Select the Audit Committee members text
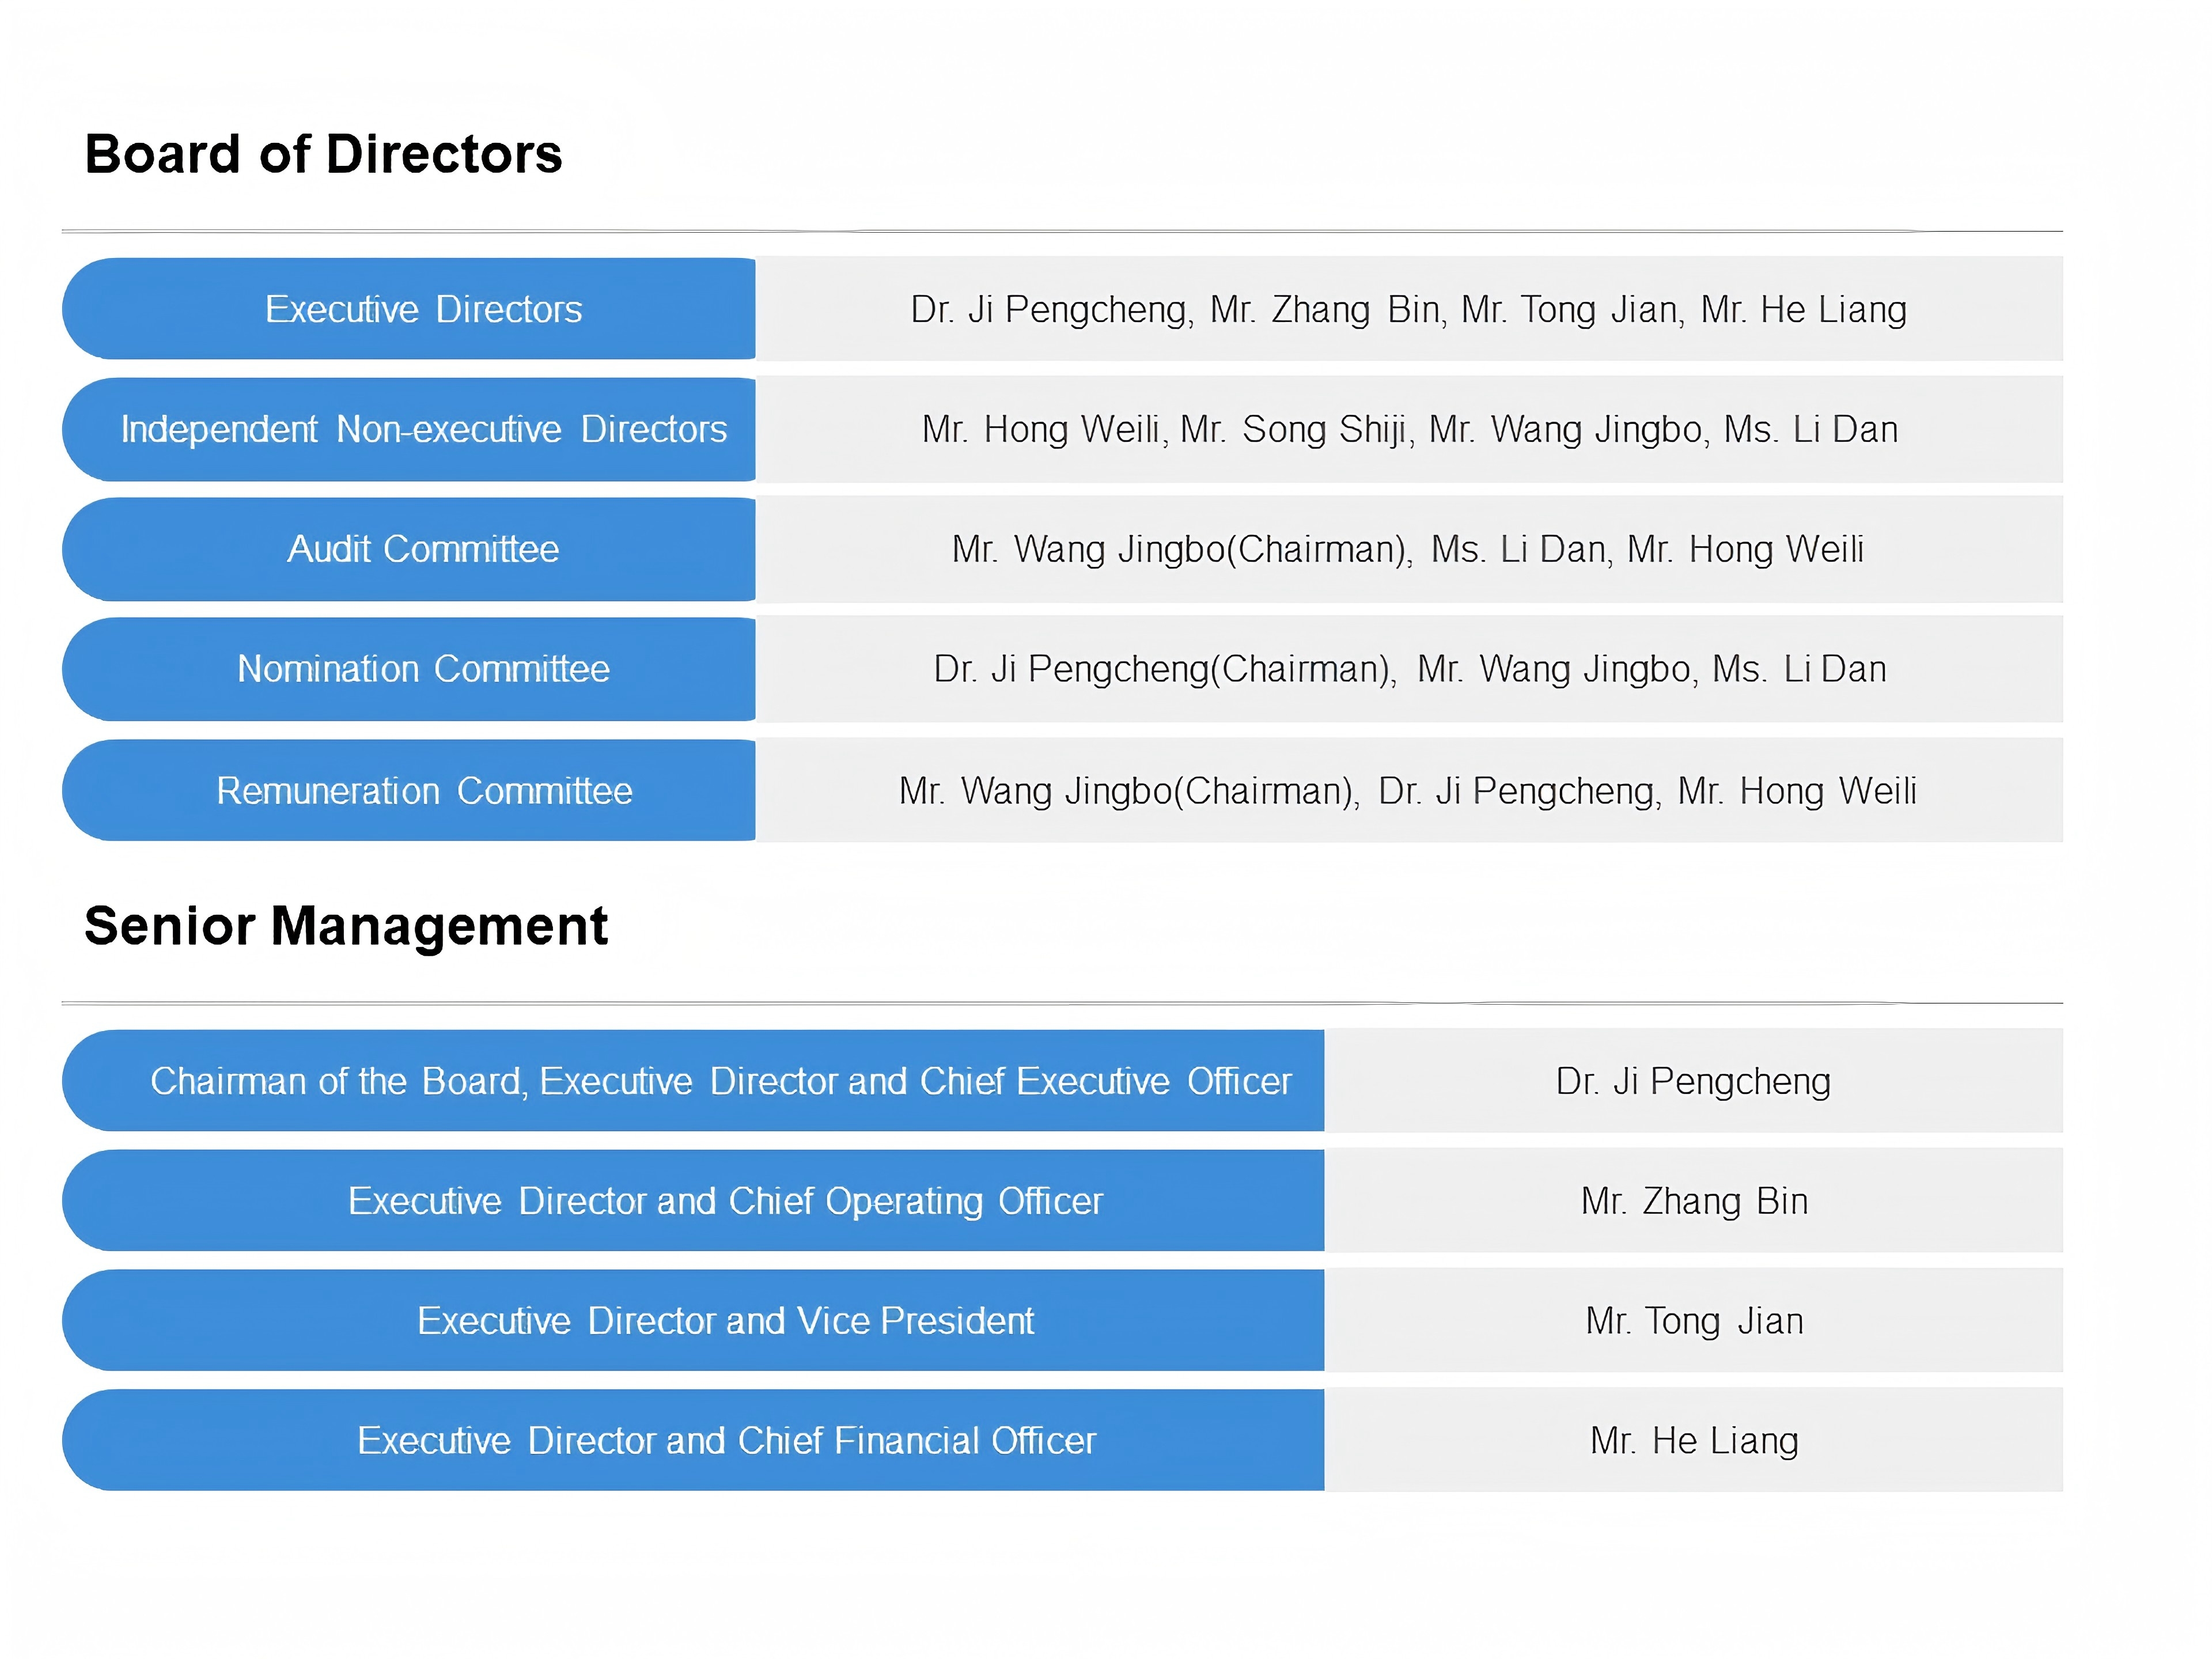Viewport: 2212px width, 1659px height. [x=1407, y=549]
